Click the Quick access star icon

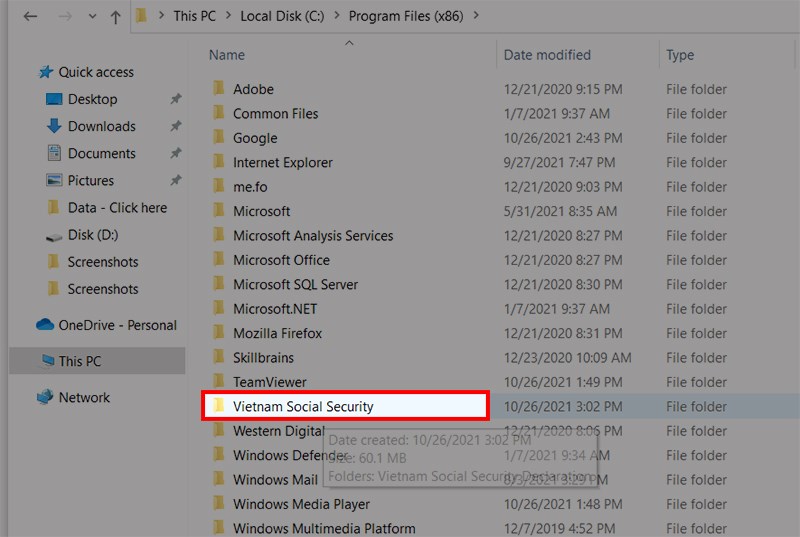pyautogui.click(x=46, y=72)
